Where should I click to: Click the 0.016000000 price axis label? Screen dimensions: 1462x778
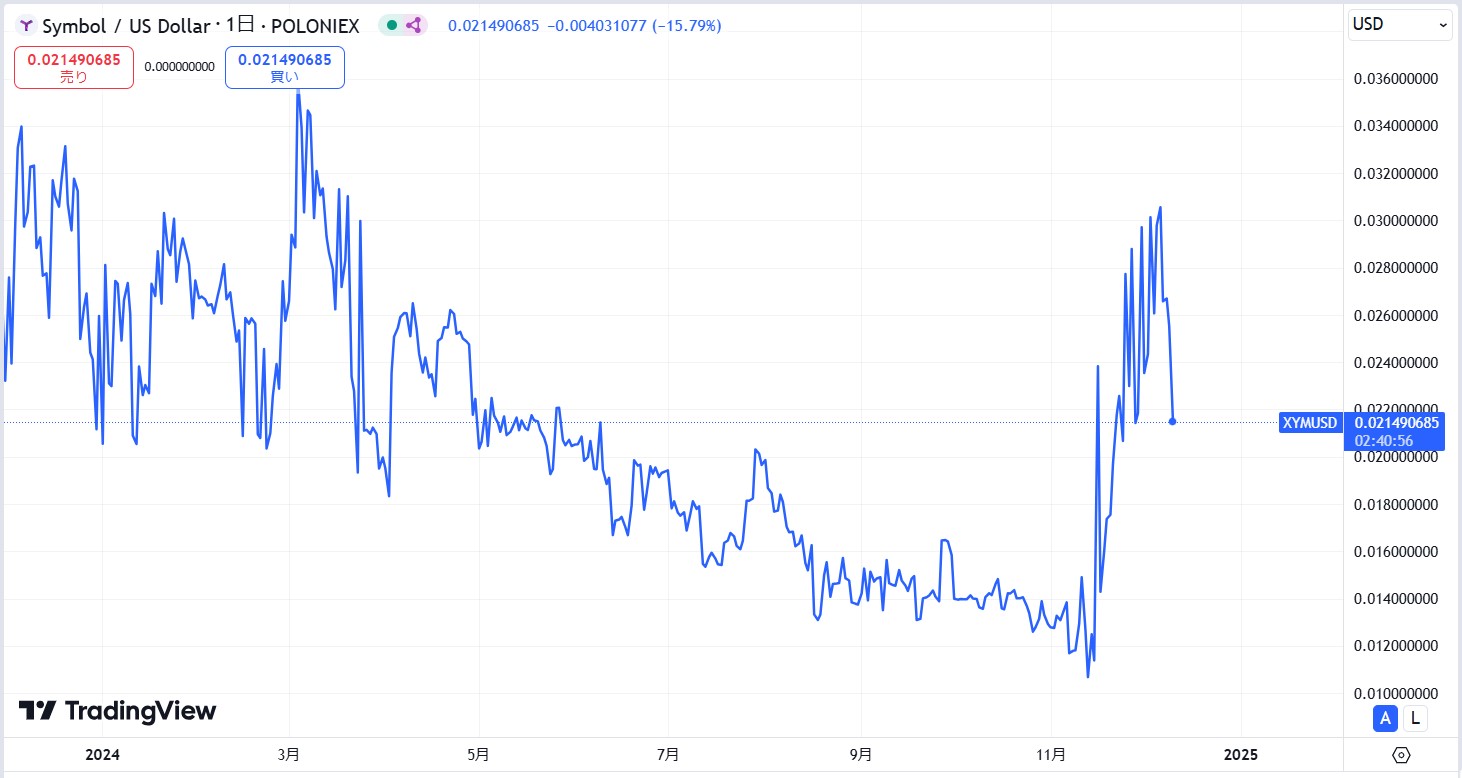[1395, 552]
